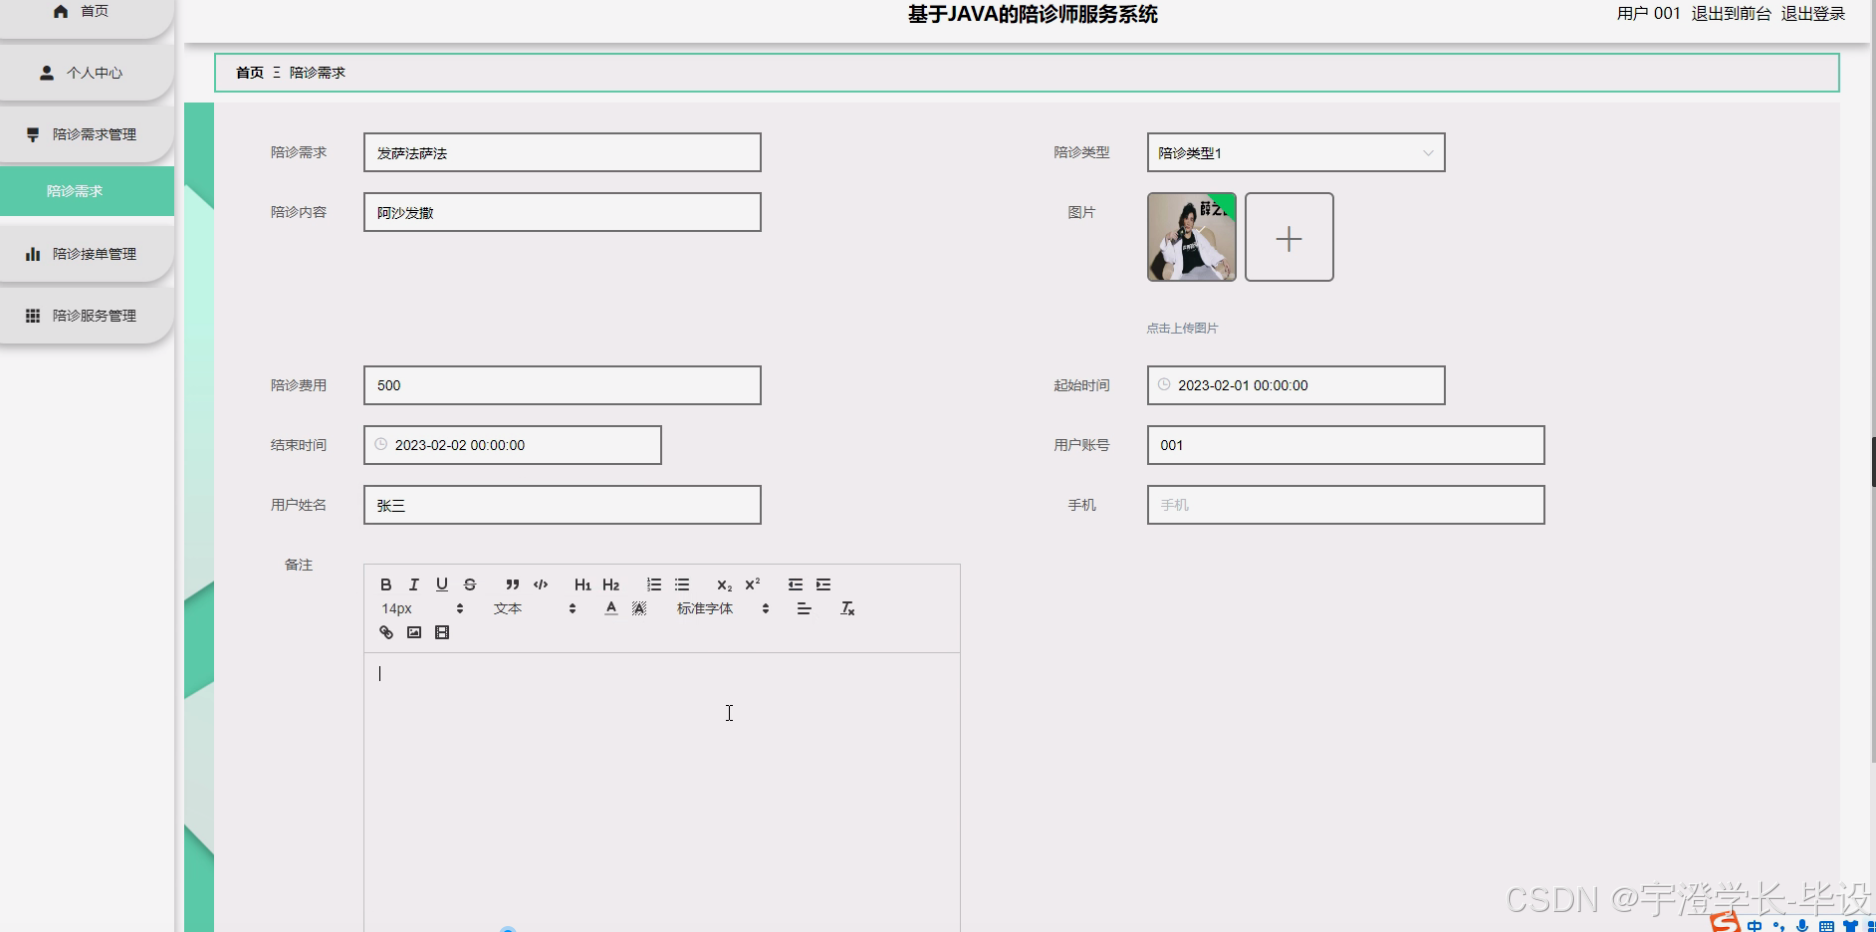Open the text color picker icon
The image size is (1876, 932).
coord(610,607)
